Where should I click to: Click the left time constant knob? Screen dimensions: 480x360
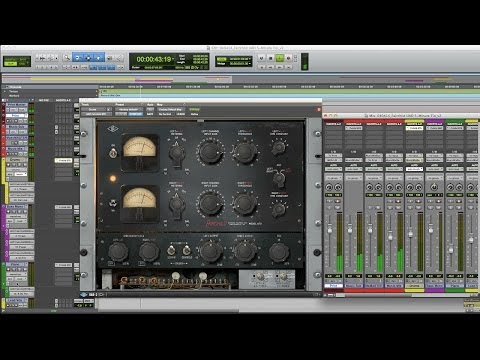click(x=278, y=147)
